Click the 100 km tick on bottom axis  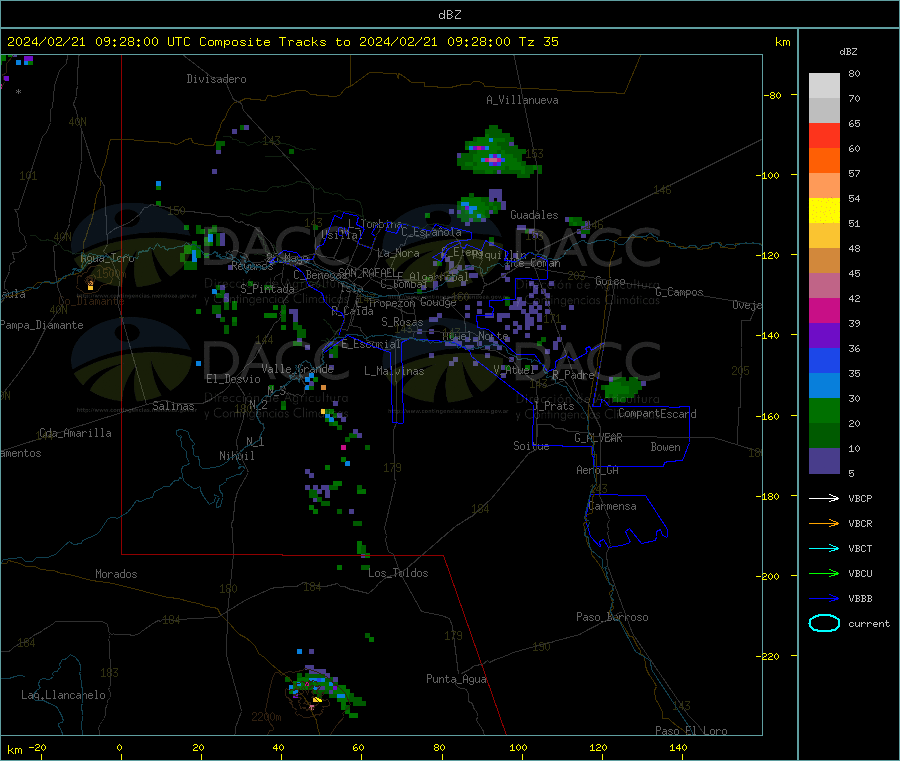point(518,747)
